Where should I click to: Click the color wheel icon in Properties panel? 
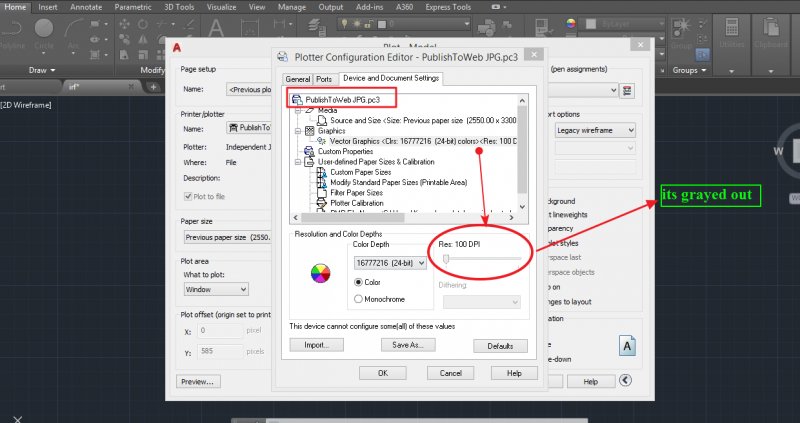(571, 23)
